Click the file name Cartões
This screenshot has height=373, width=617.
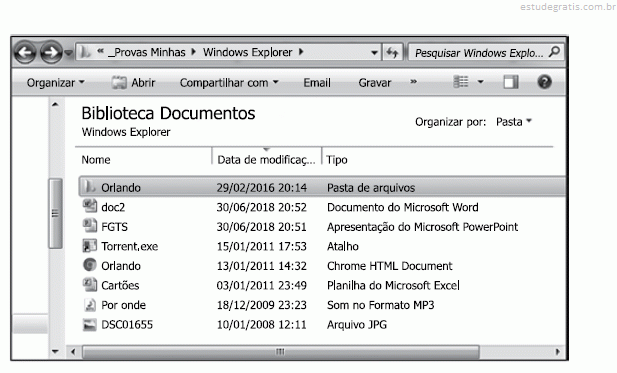click(120, 285)
